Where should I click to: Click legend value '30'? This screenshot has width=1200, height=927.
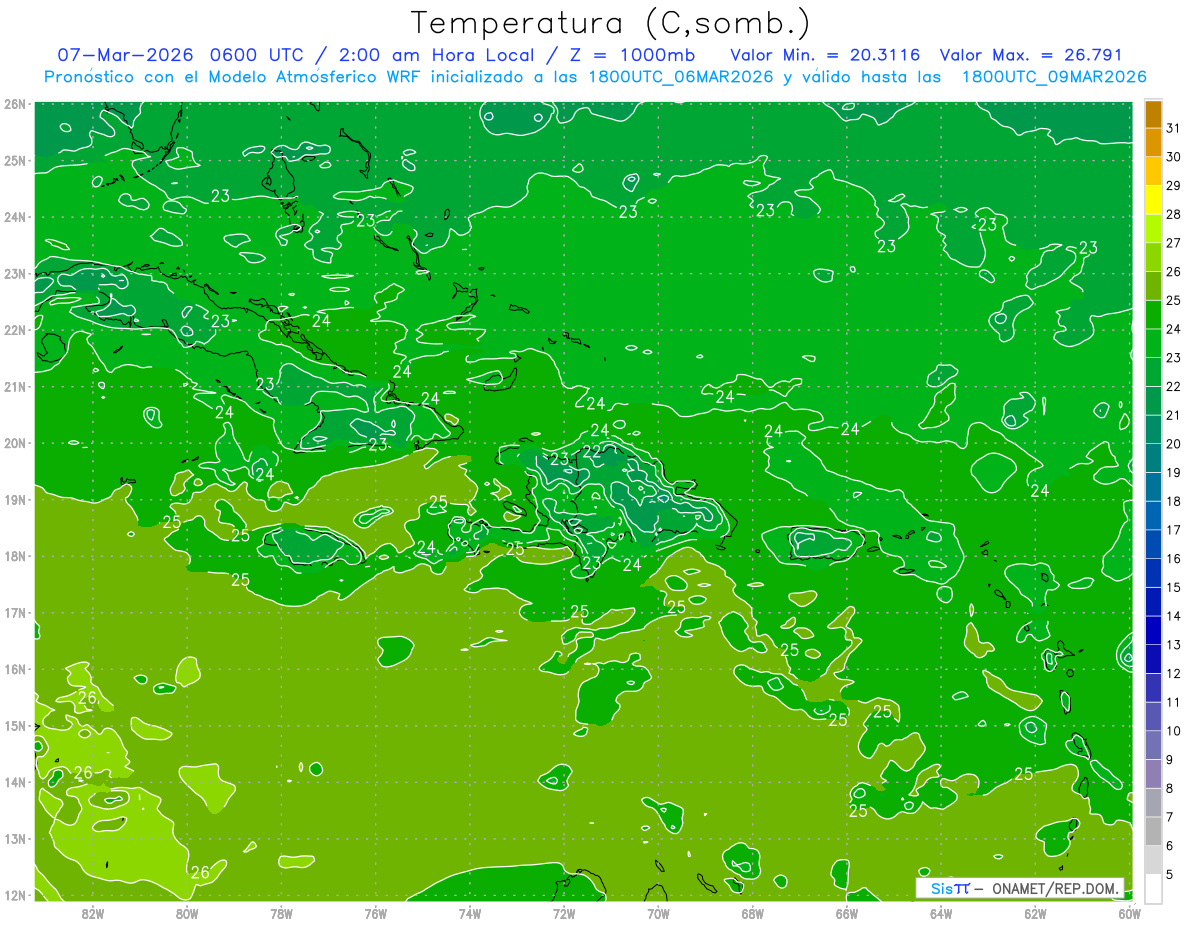coord(1174,157)
